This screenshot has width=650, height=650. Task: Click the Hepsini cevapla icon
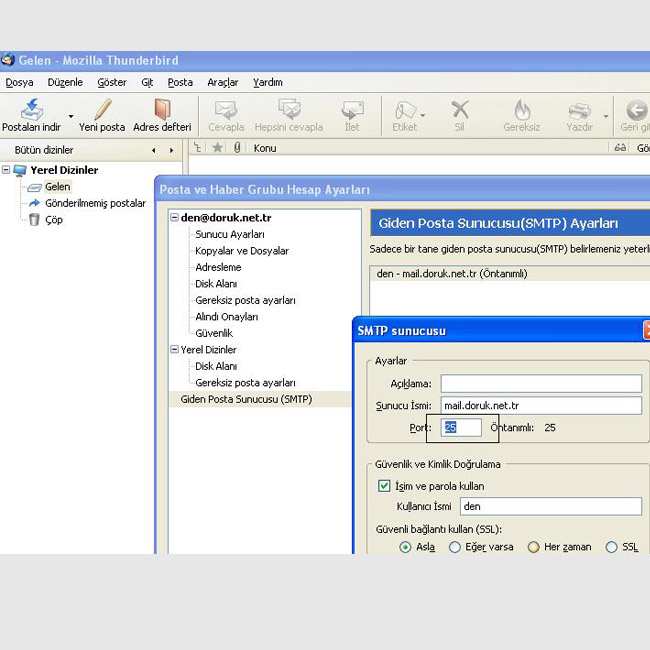pos(289,109)
